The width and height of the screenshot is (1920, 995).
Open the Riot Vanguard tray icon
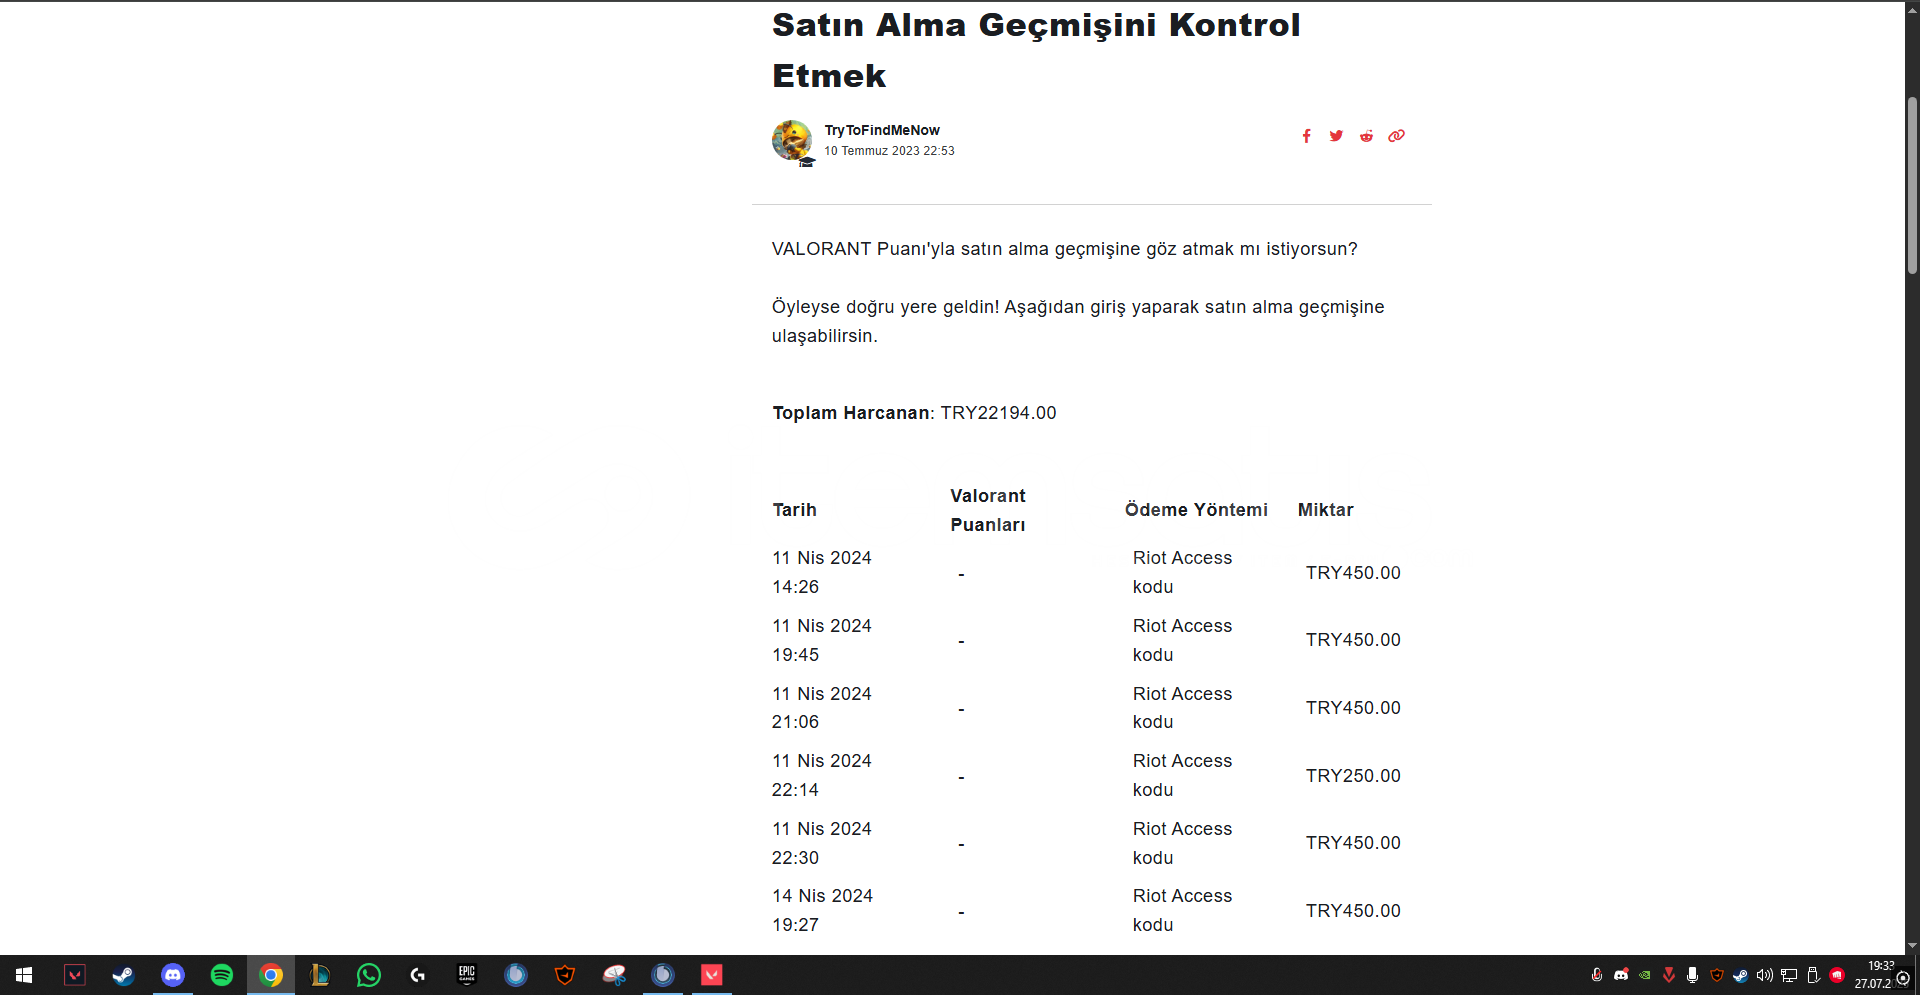[x=1669, y=975]
